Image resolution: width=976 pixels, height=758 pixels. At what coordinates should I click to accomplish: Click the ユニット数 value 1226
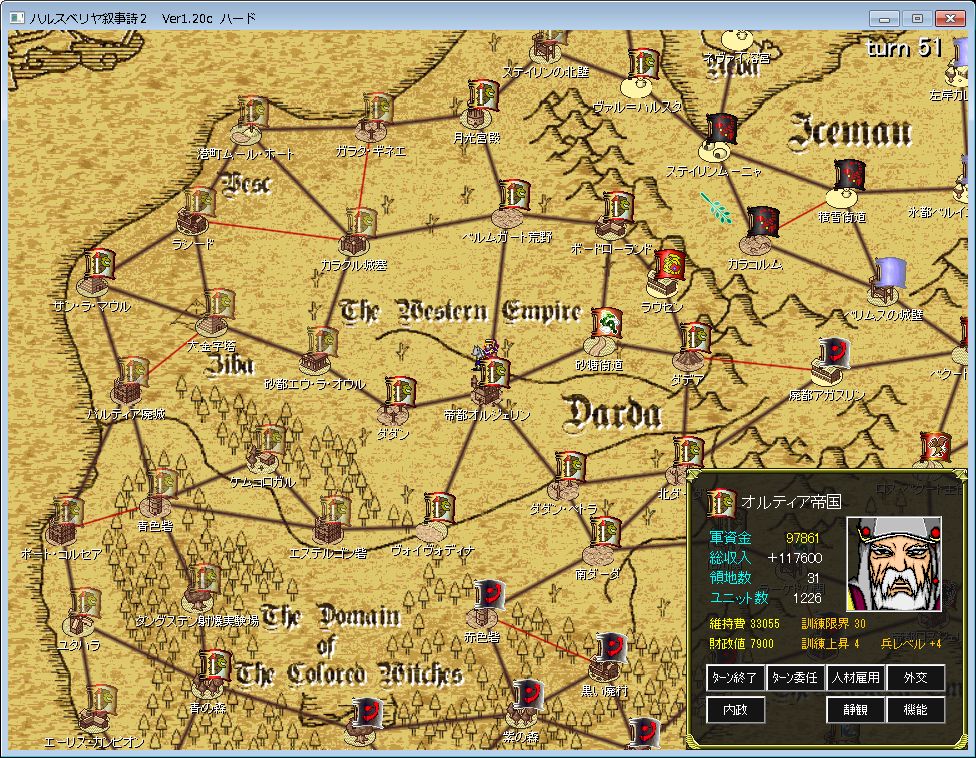(807, 598)
